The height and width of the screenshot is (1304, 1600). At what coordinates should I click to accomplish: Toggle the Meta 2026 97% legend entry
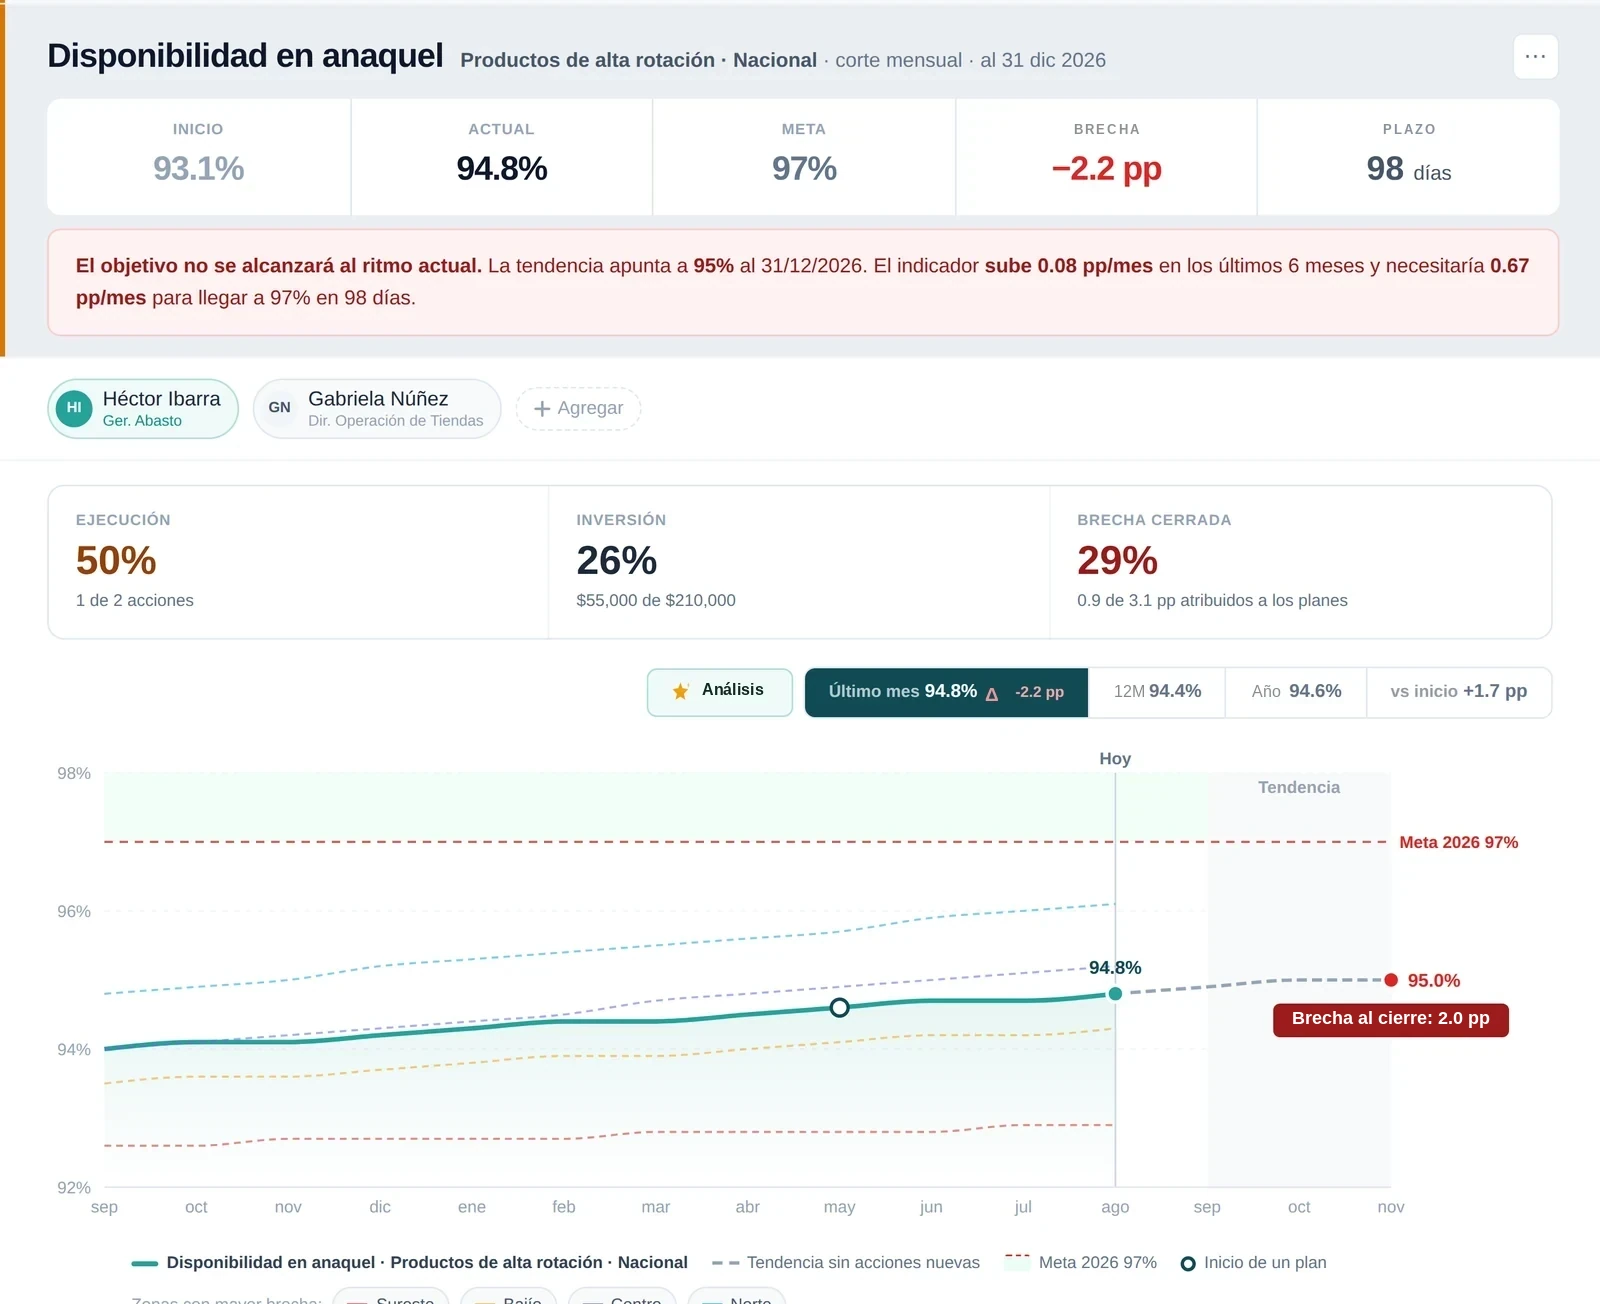click(1080, 1263)
